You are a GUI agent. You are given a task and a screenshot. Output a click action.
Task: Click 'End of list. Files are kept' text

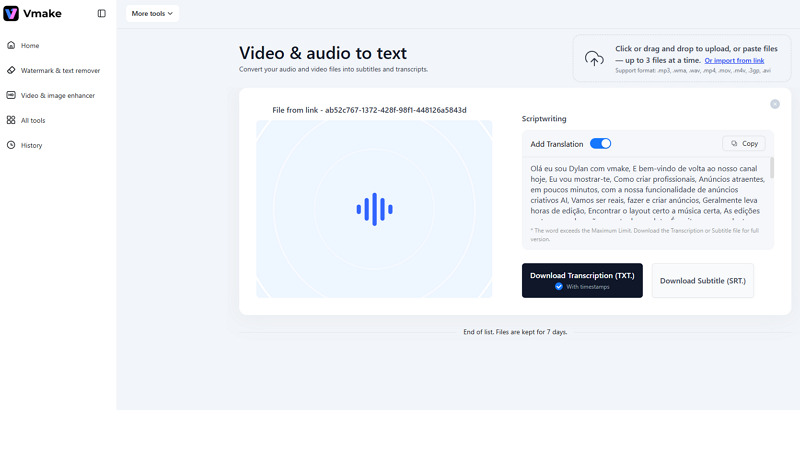tap(515, 332)
